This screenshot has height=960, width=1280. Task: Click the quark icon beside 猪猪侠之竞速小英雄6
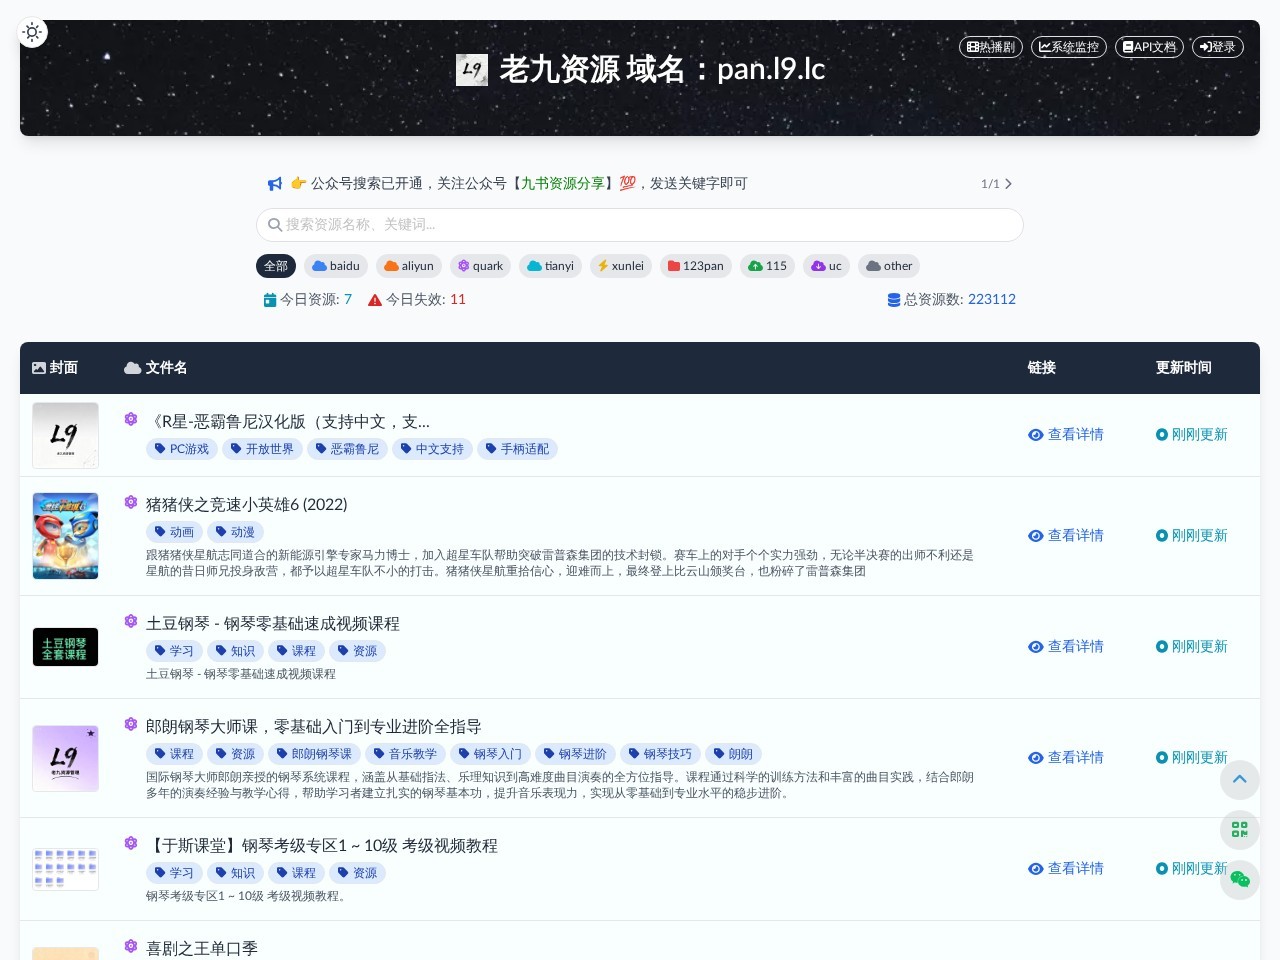tap(131, 502)
